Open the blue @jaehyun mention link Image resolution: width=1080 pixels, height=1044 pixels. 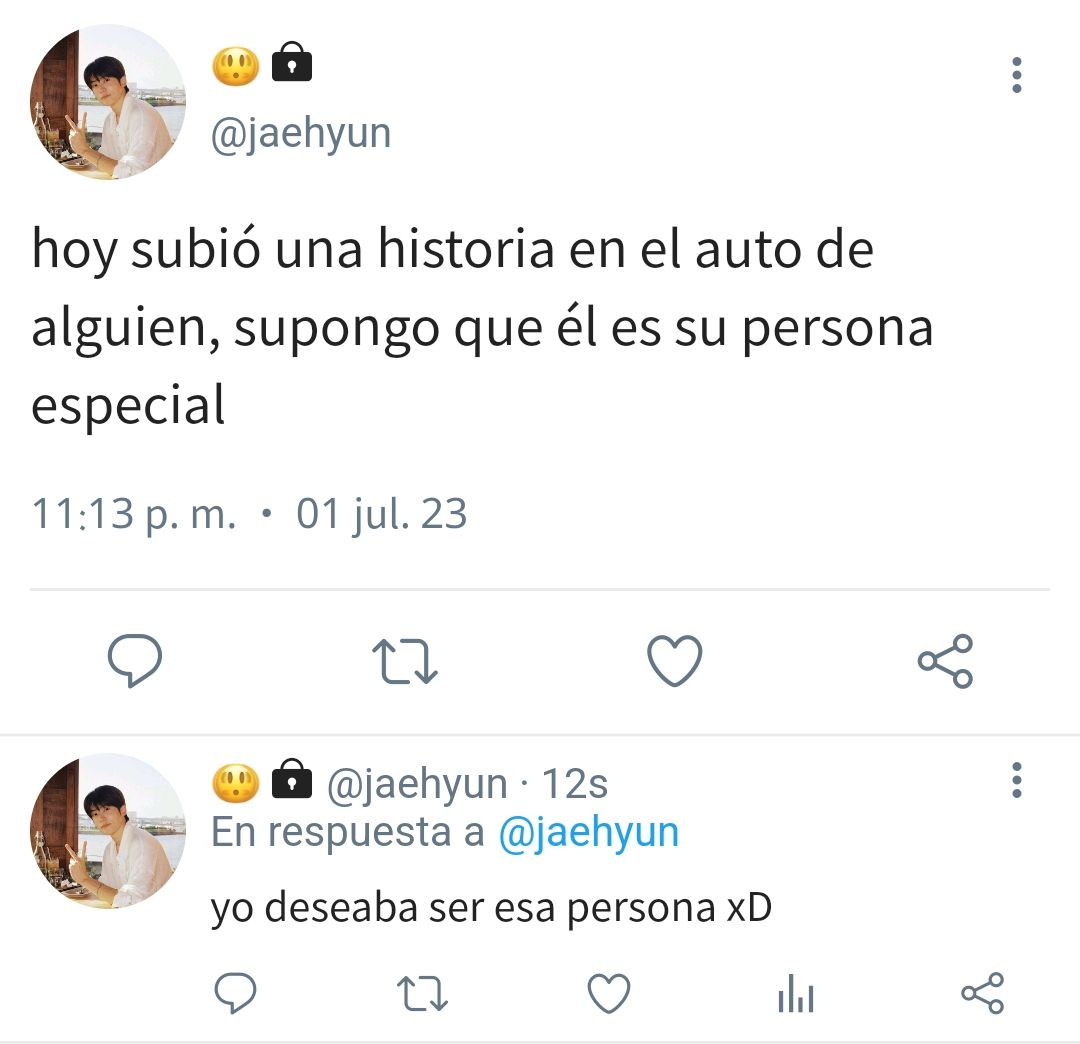tap(589, 833)
